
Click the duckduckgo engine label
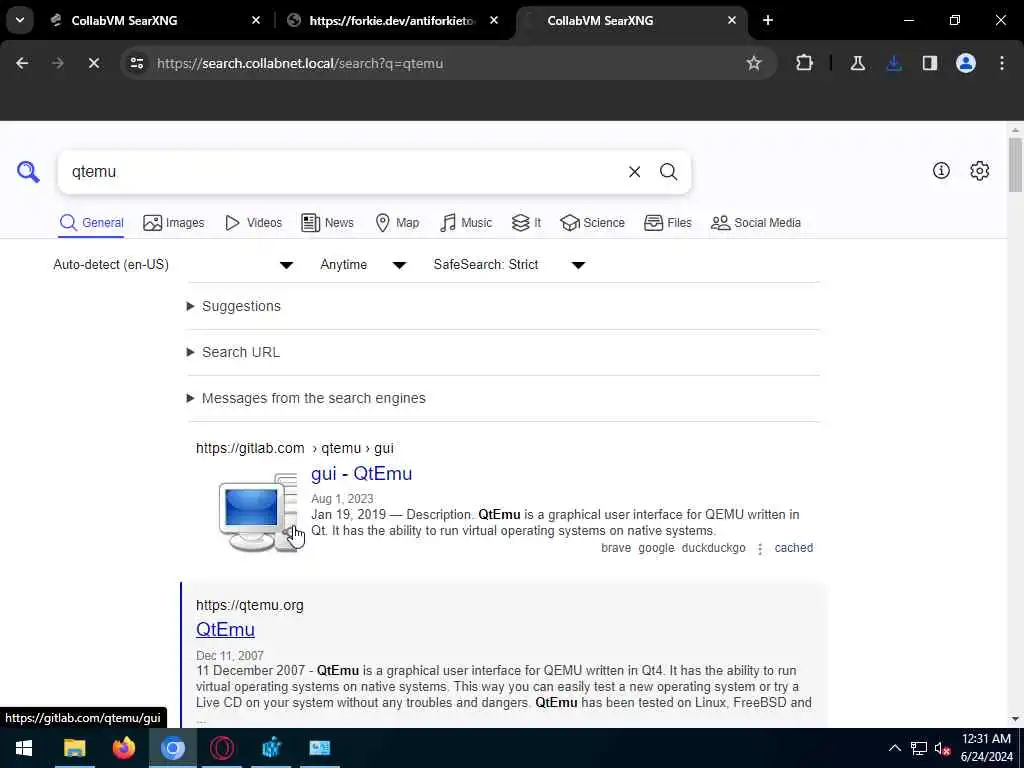coord(713,548)
